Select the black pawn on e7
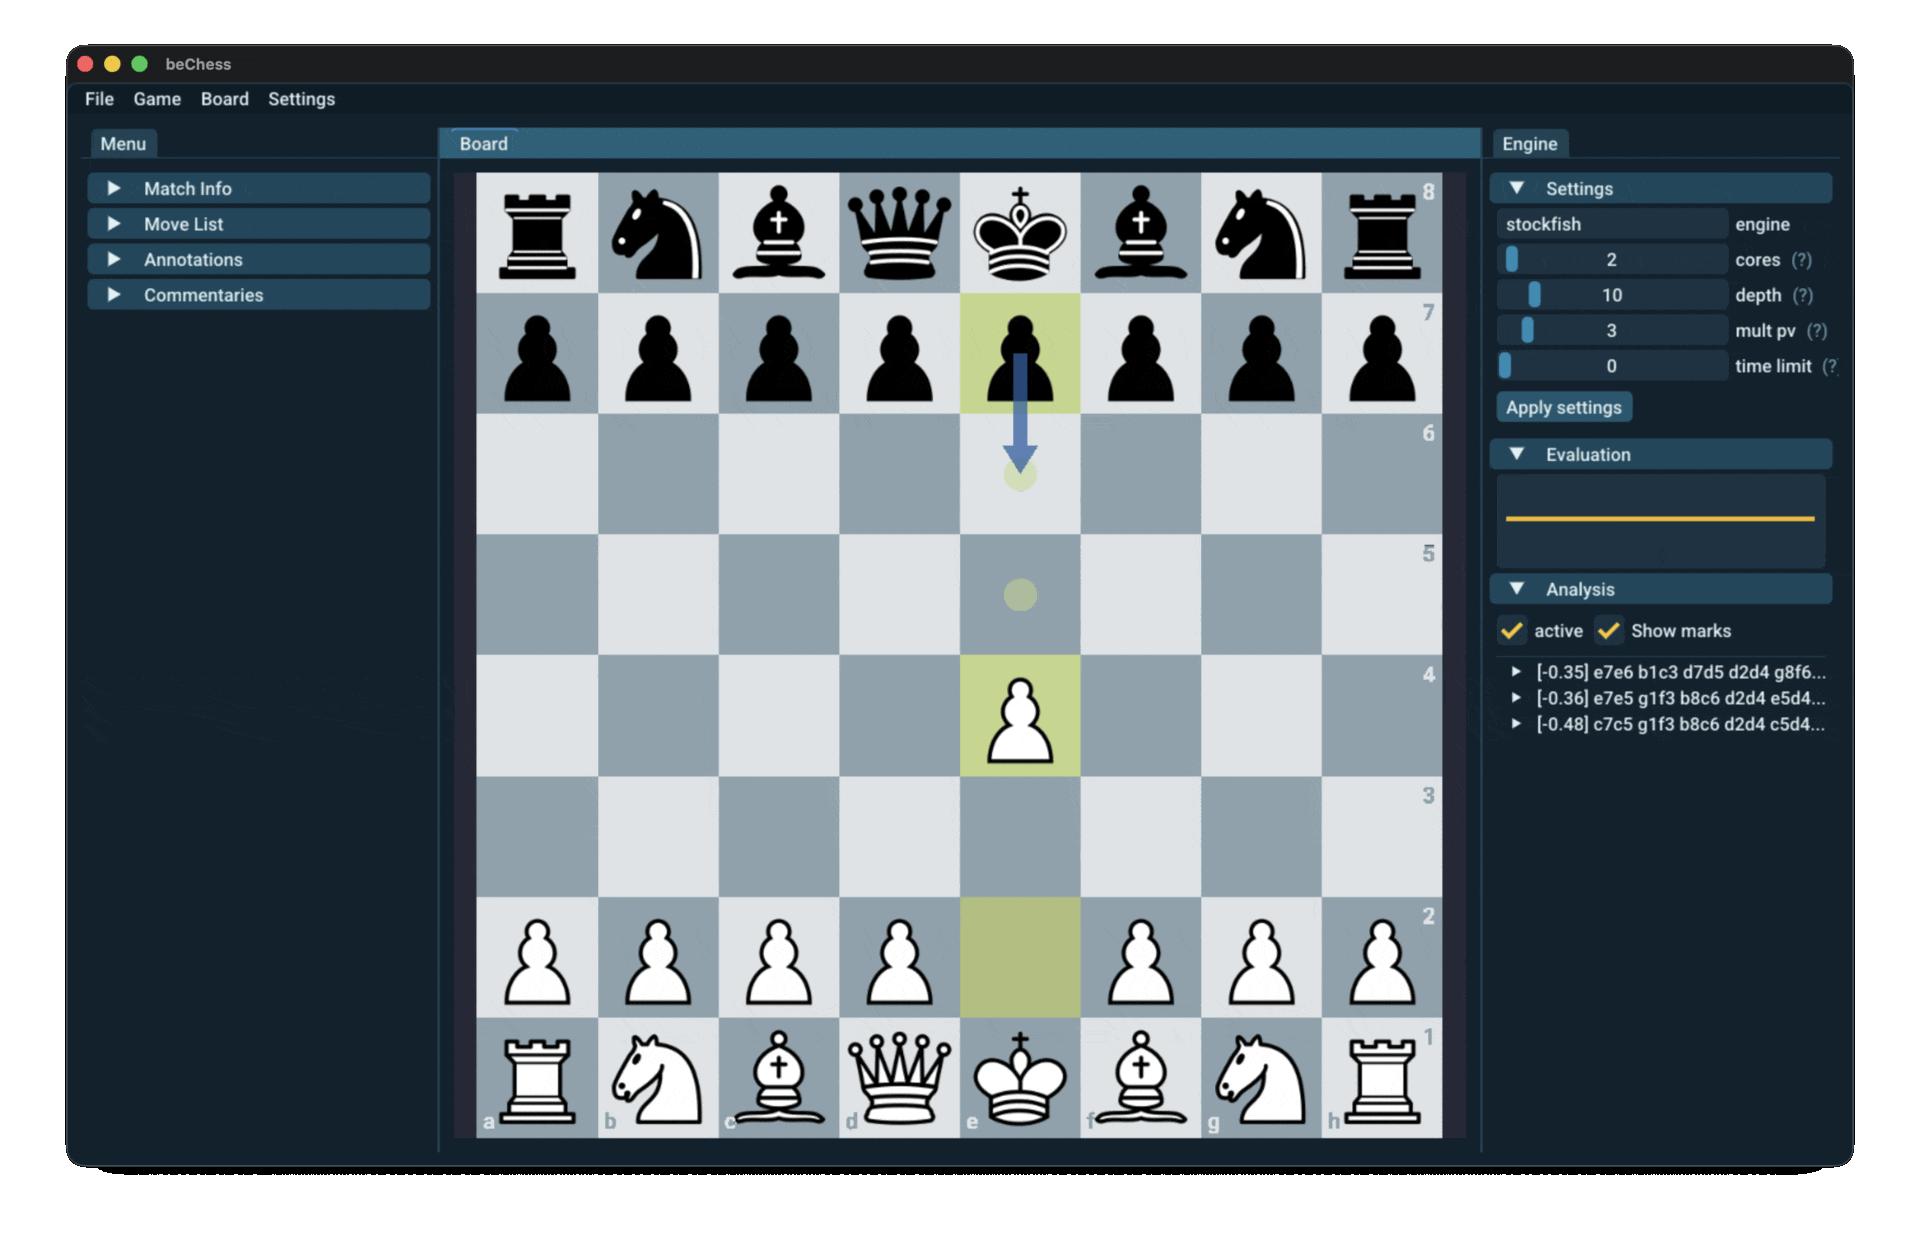Image resolution: width=1920 pixels, height=1254 pixels. point(1019,355)
